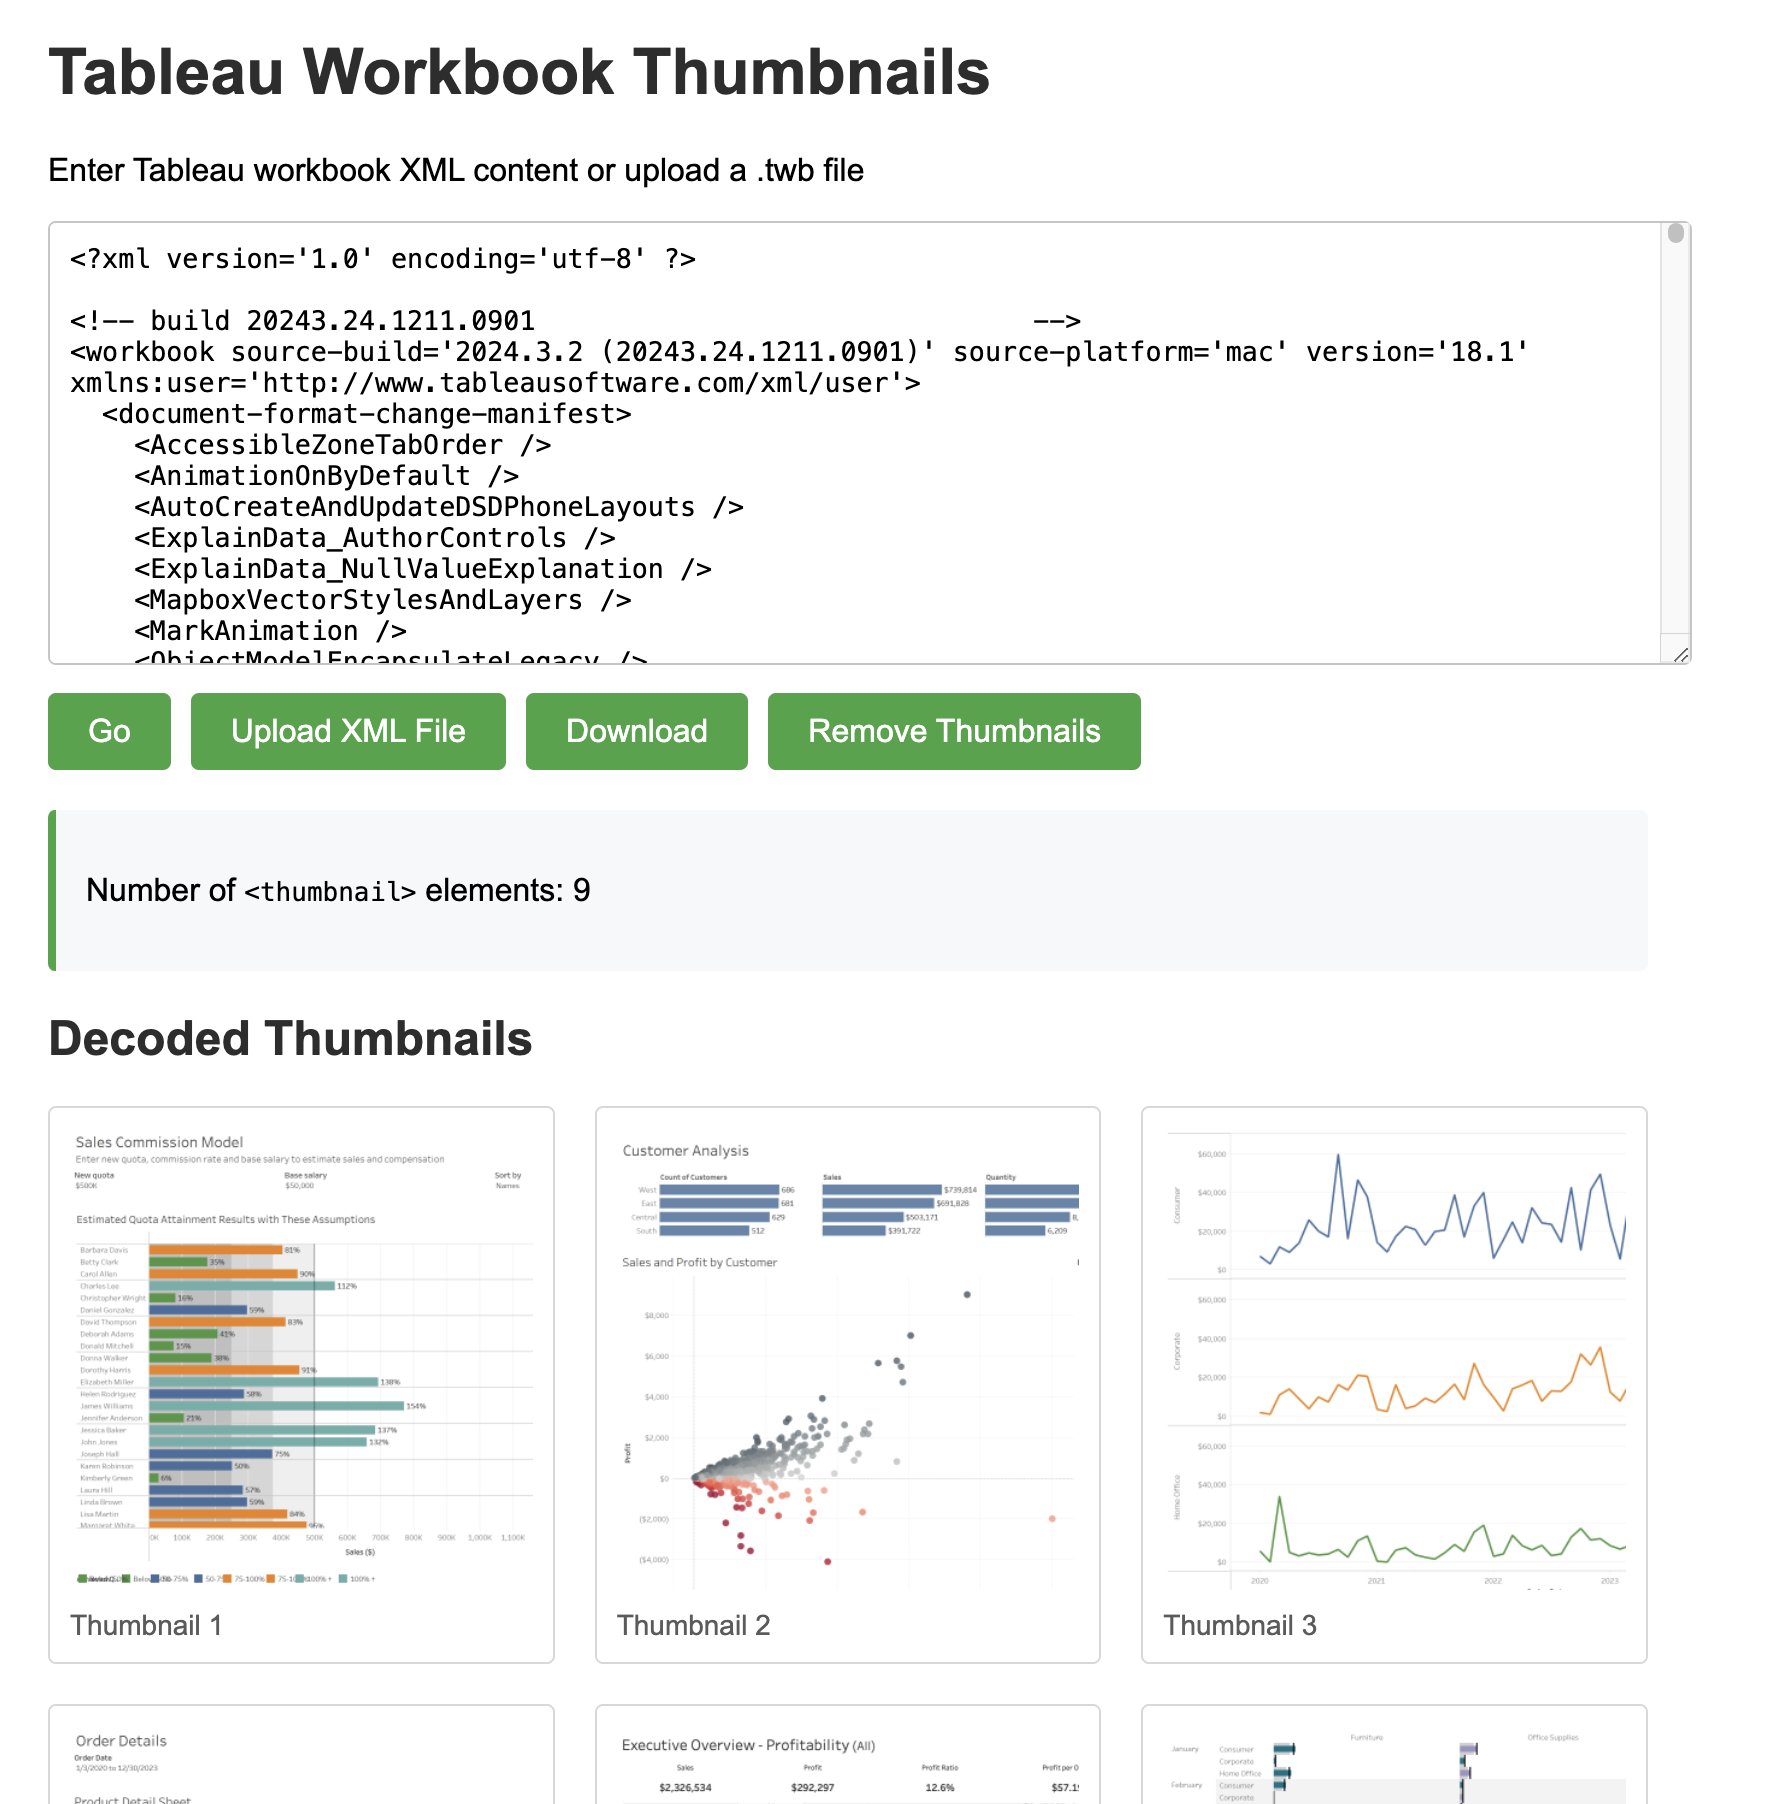The width and height of the screenshot is (1772, 1804).
Task: Click the "Decoded Thumbnails" heading
Action: (290, 1038)
